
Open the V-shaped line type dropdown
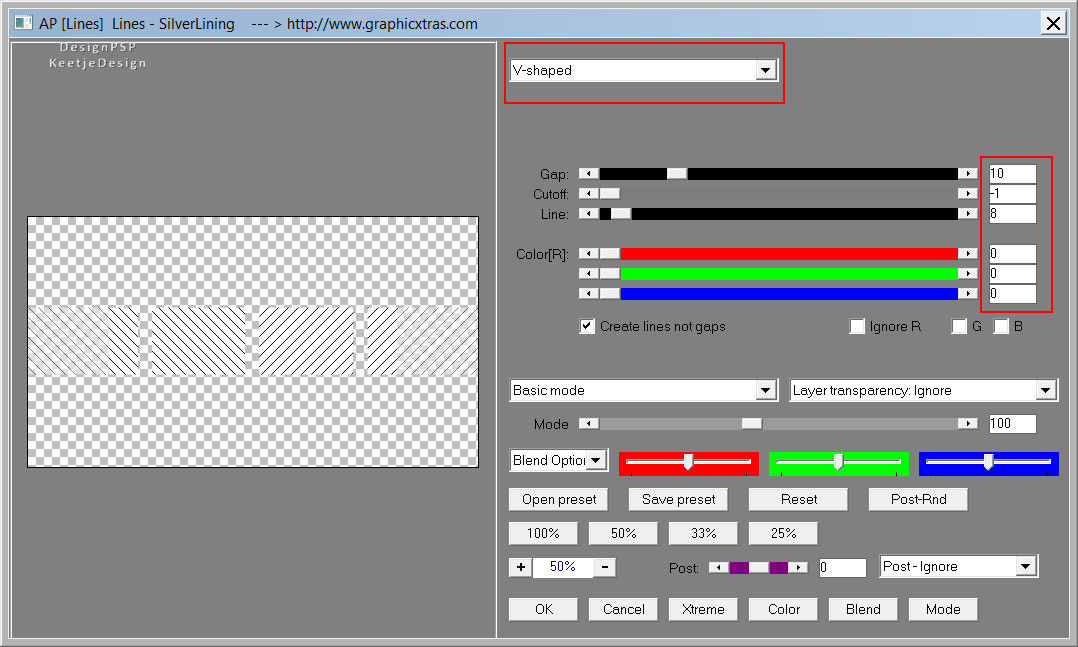pyautogui.click(x=765, y=70)
